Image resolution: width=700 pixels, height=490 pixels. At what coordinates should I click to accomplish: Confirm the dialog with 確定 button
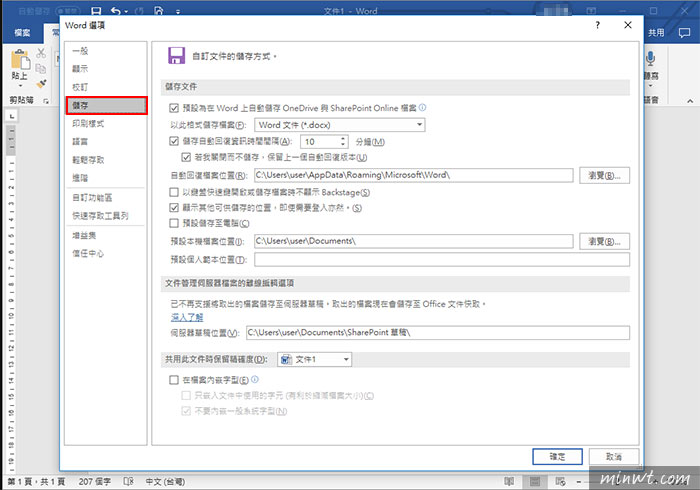pos(557,457)
